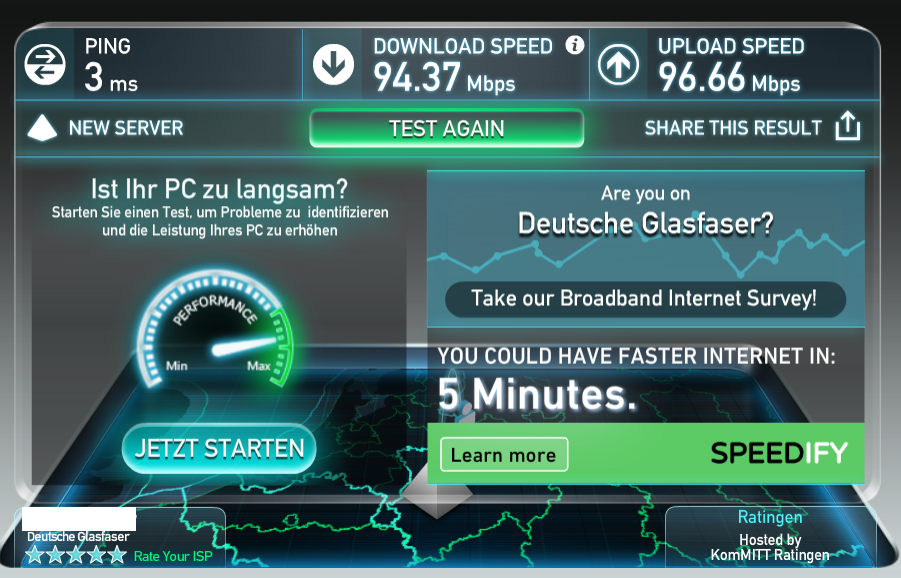
Task: Click the upload speed arrow icon
Action: 618,64
